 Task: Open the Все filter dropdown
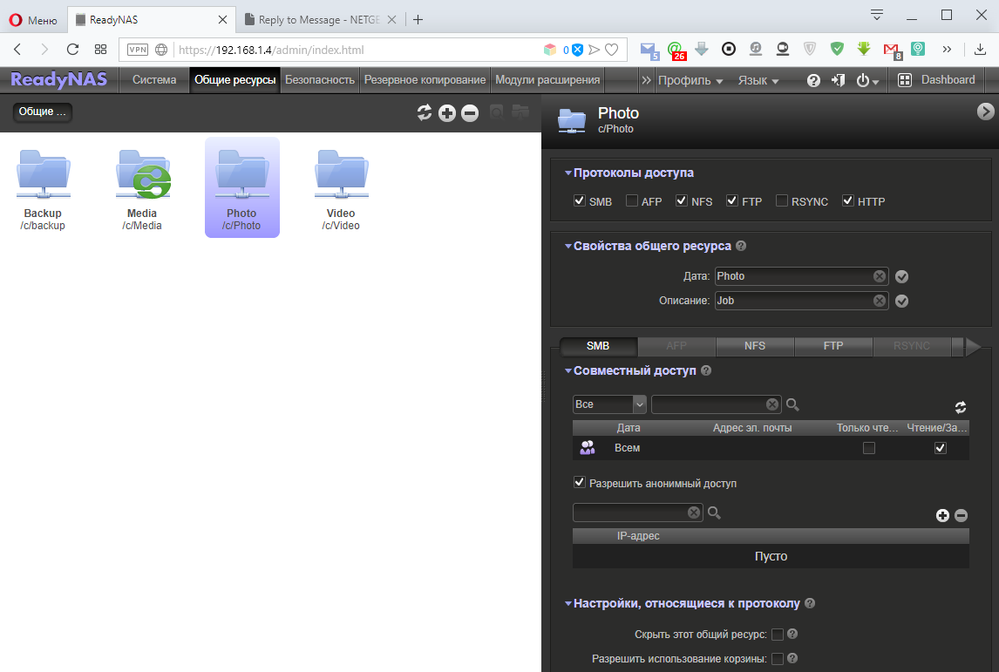(610, 404)
